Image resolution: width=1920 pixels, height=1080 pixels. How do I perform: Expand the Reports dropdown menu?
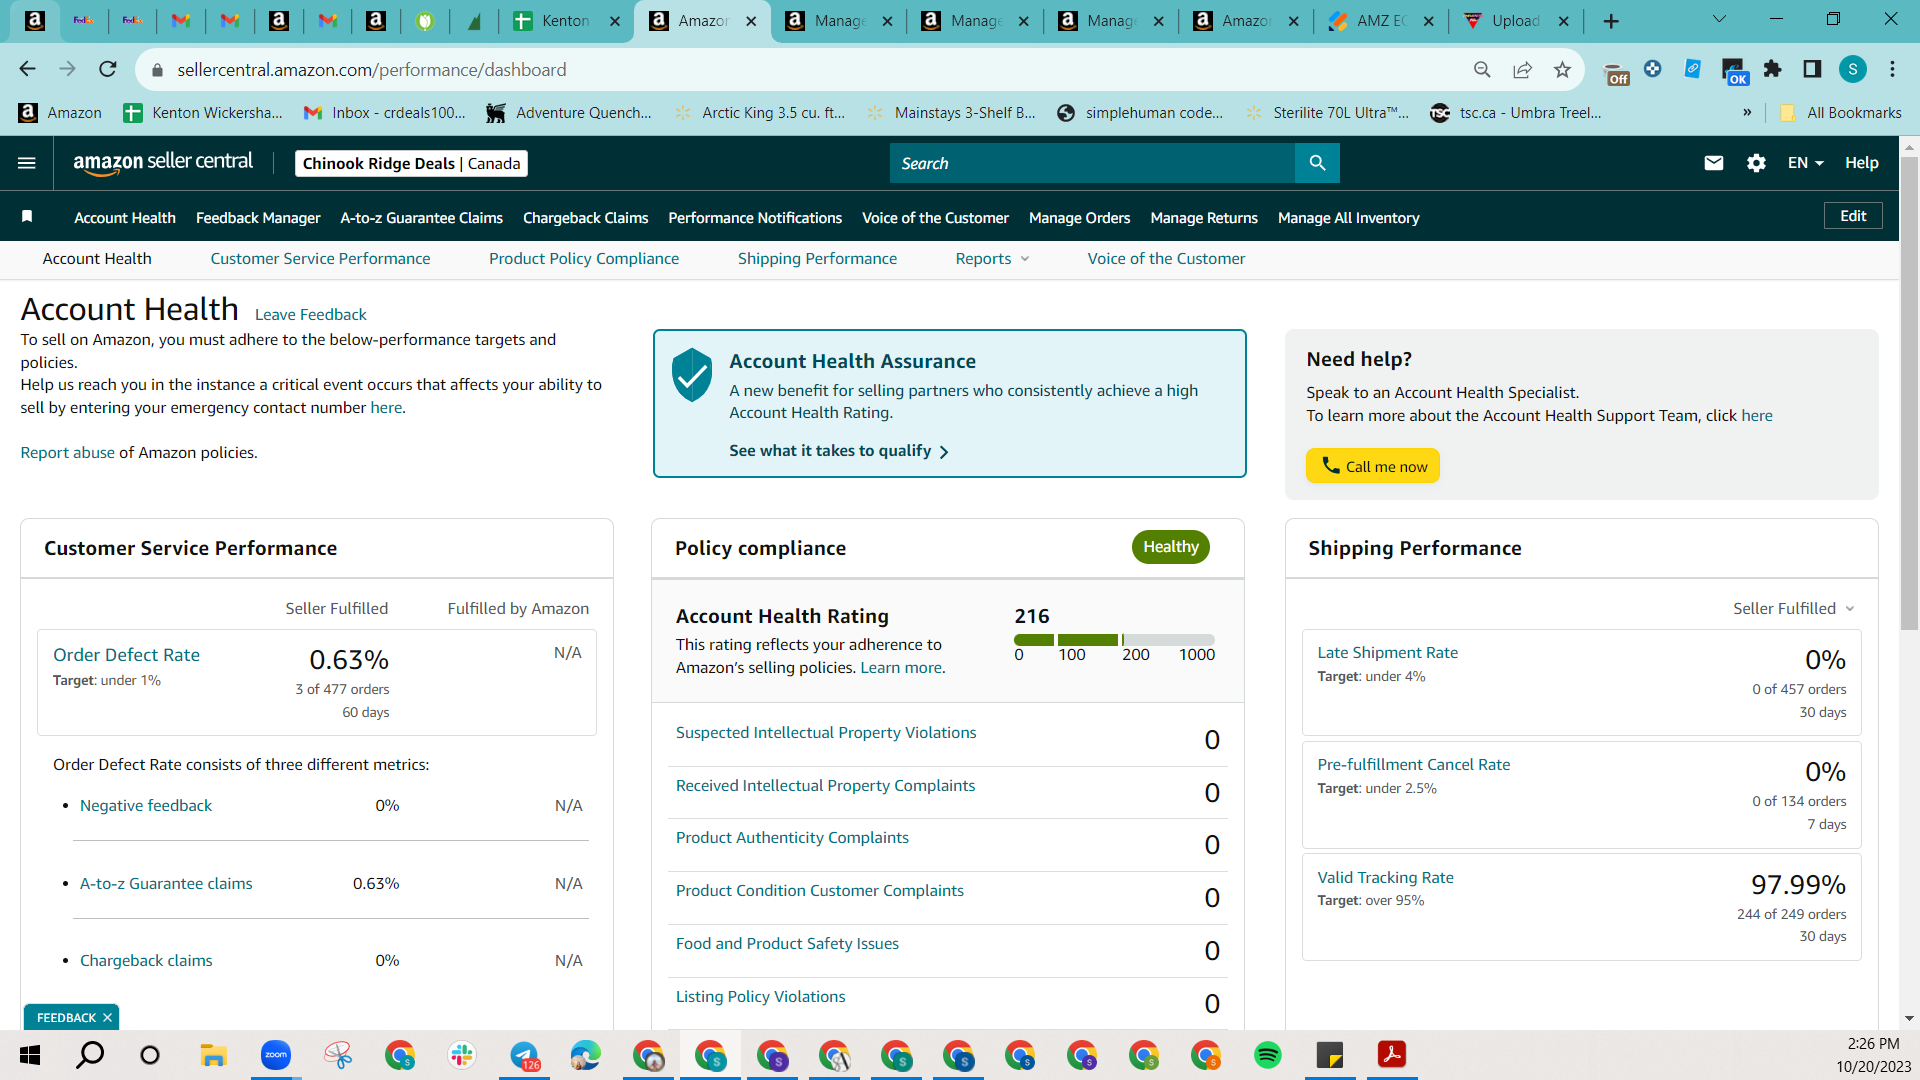(992, 259)
